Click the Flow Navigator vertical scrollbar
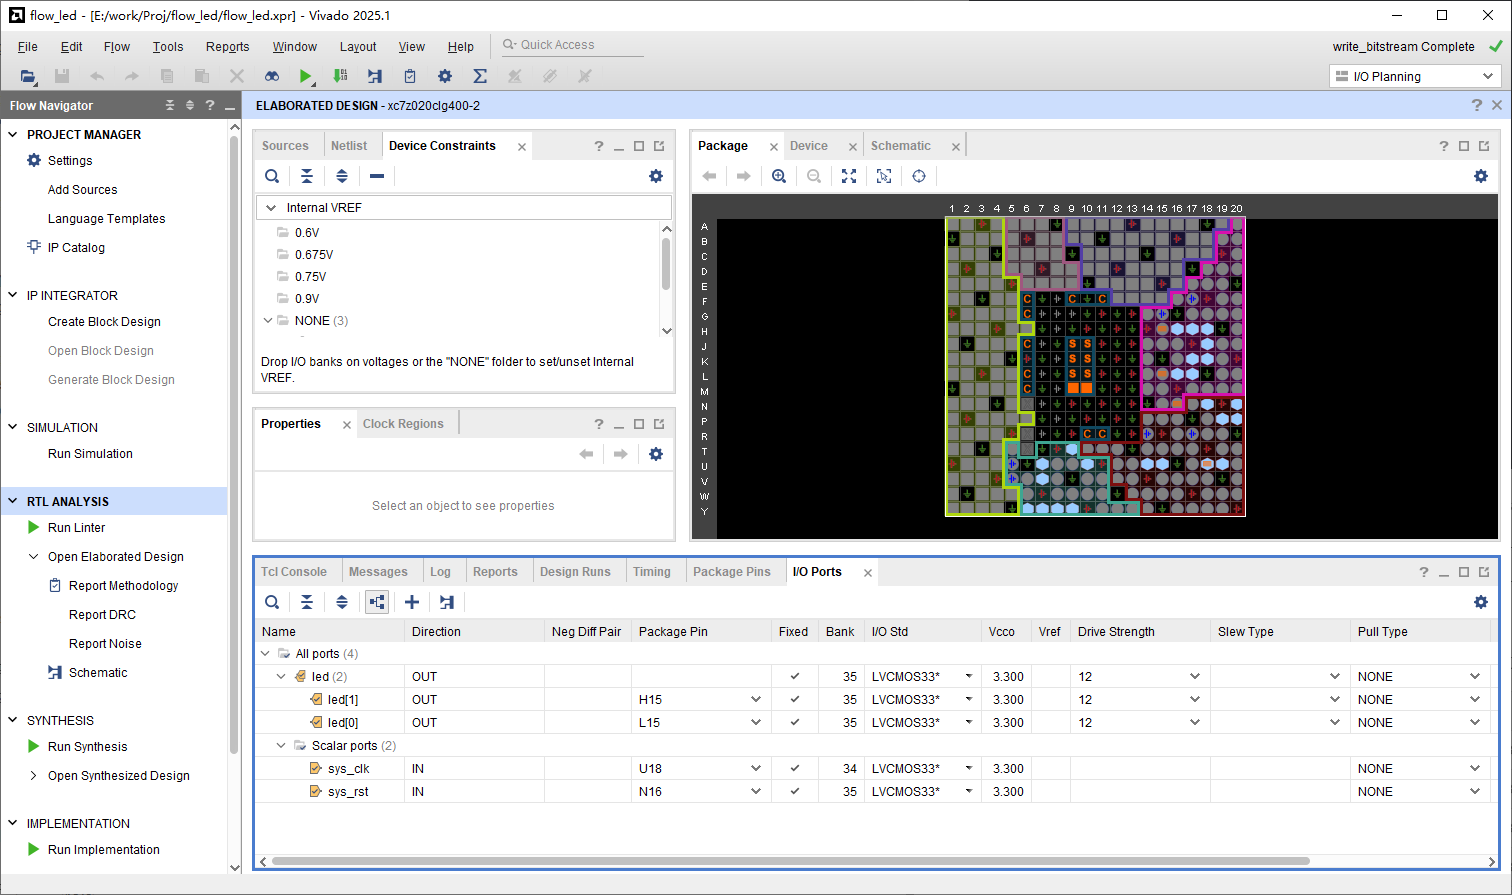 click(x=235, y=443)
